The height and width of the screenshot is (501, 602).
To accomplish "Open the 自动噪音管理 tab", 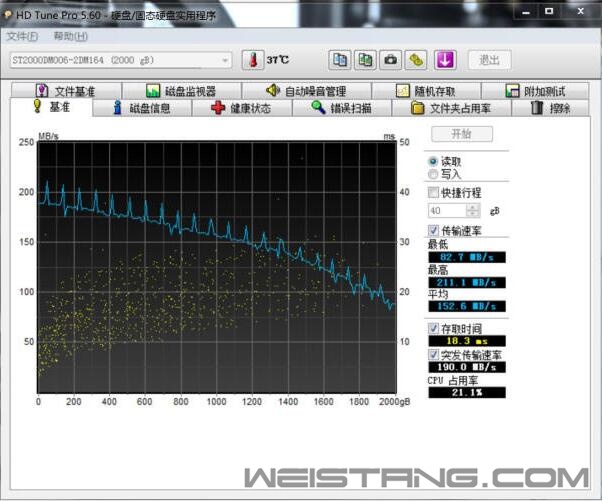I will point(306,91).
